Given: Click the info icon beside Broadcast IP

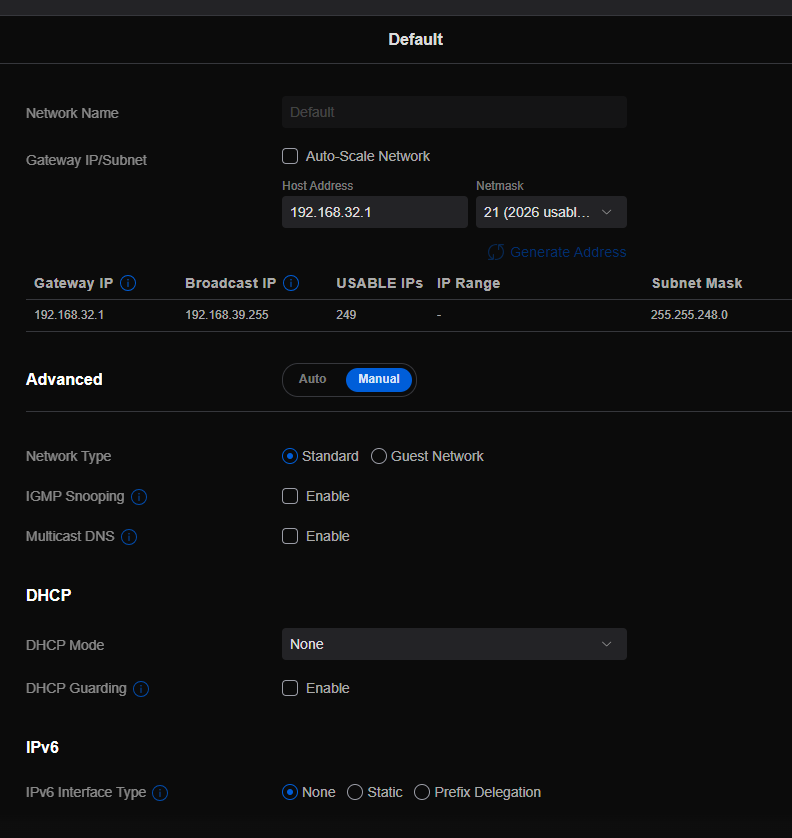Looking at the screenshot, I should tap(291, 283).
